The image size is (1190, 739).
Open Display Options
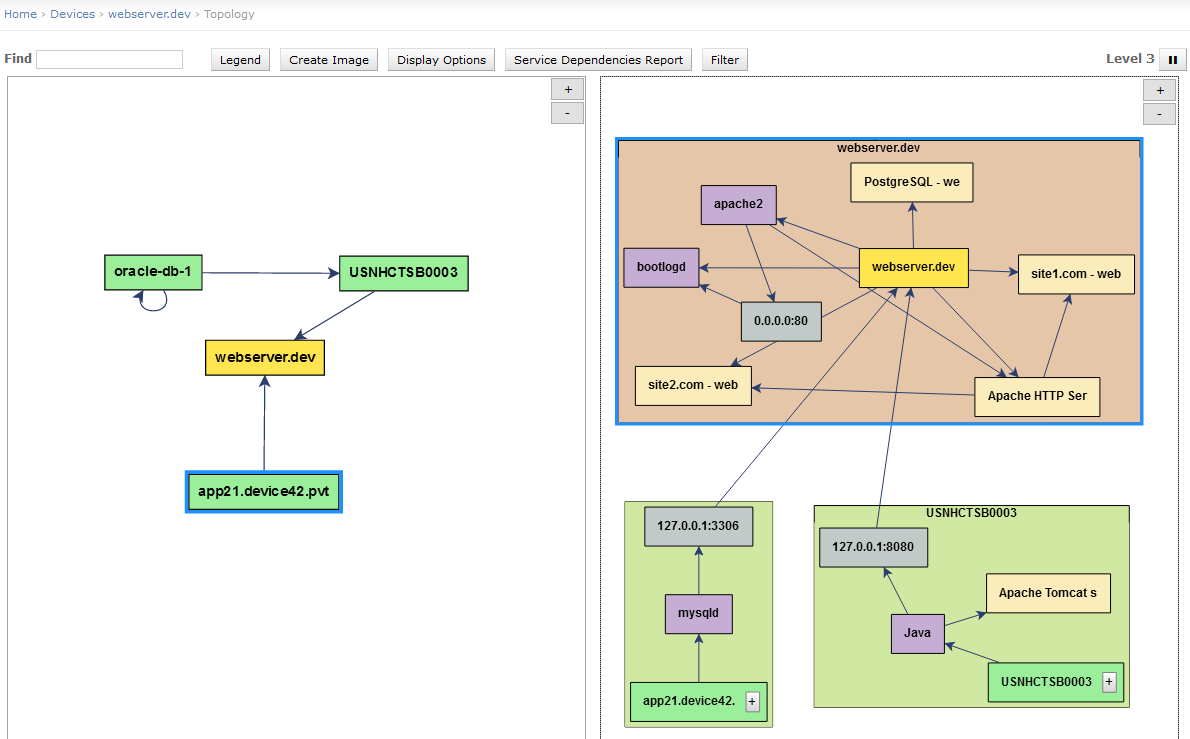[x=441, y=59]
